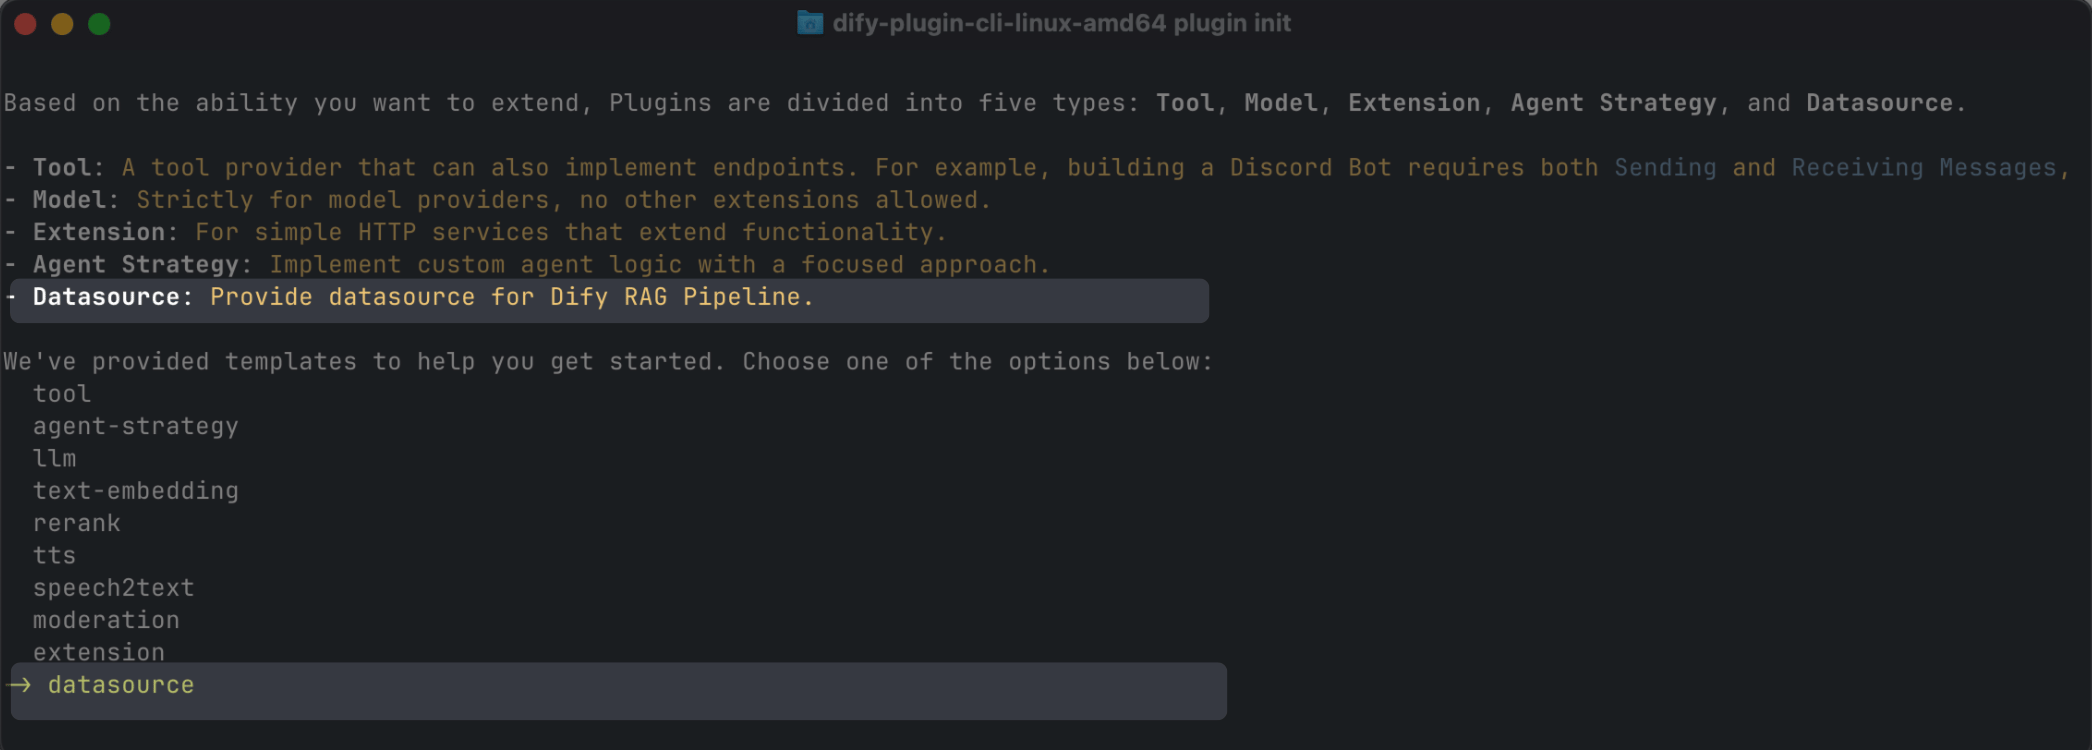The height and width of the screenshot is (750, 2092).
Task: Click the red close window button
Action: (x=26, y=24)
